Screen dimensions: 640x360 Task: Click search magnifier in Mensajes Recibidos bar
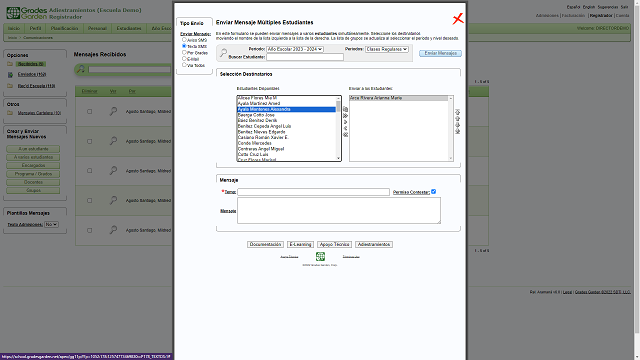click(81, 69)
